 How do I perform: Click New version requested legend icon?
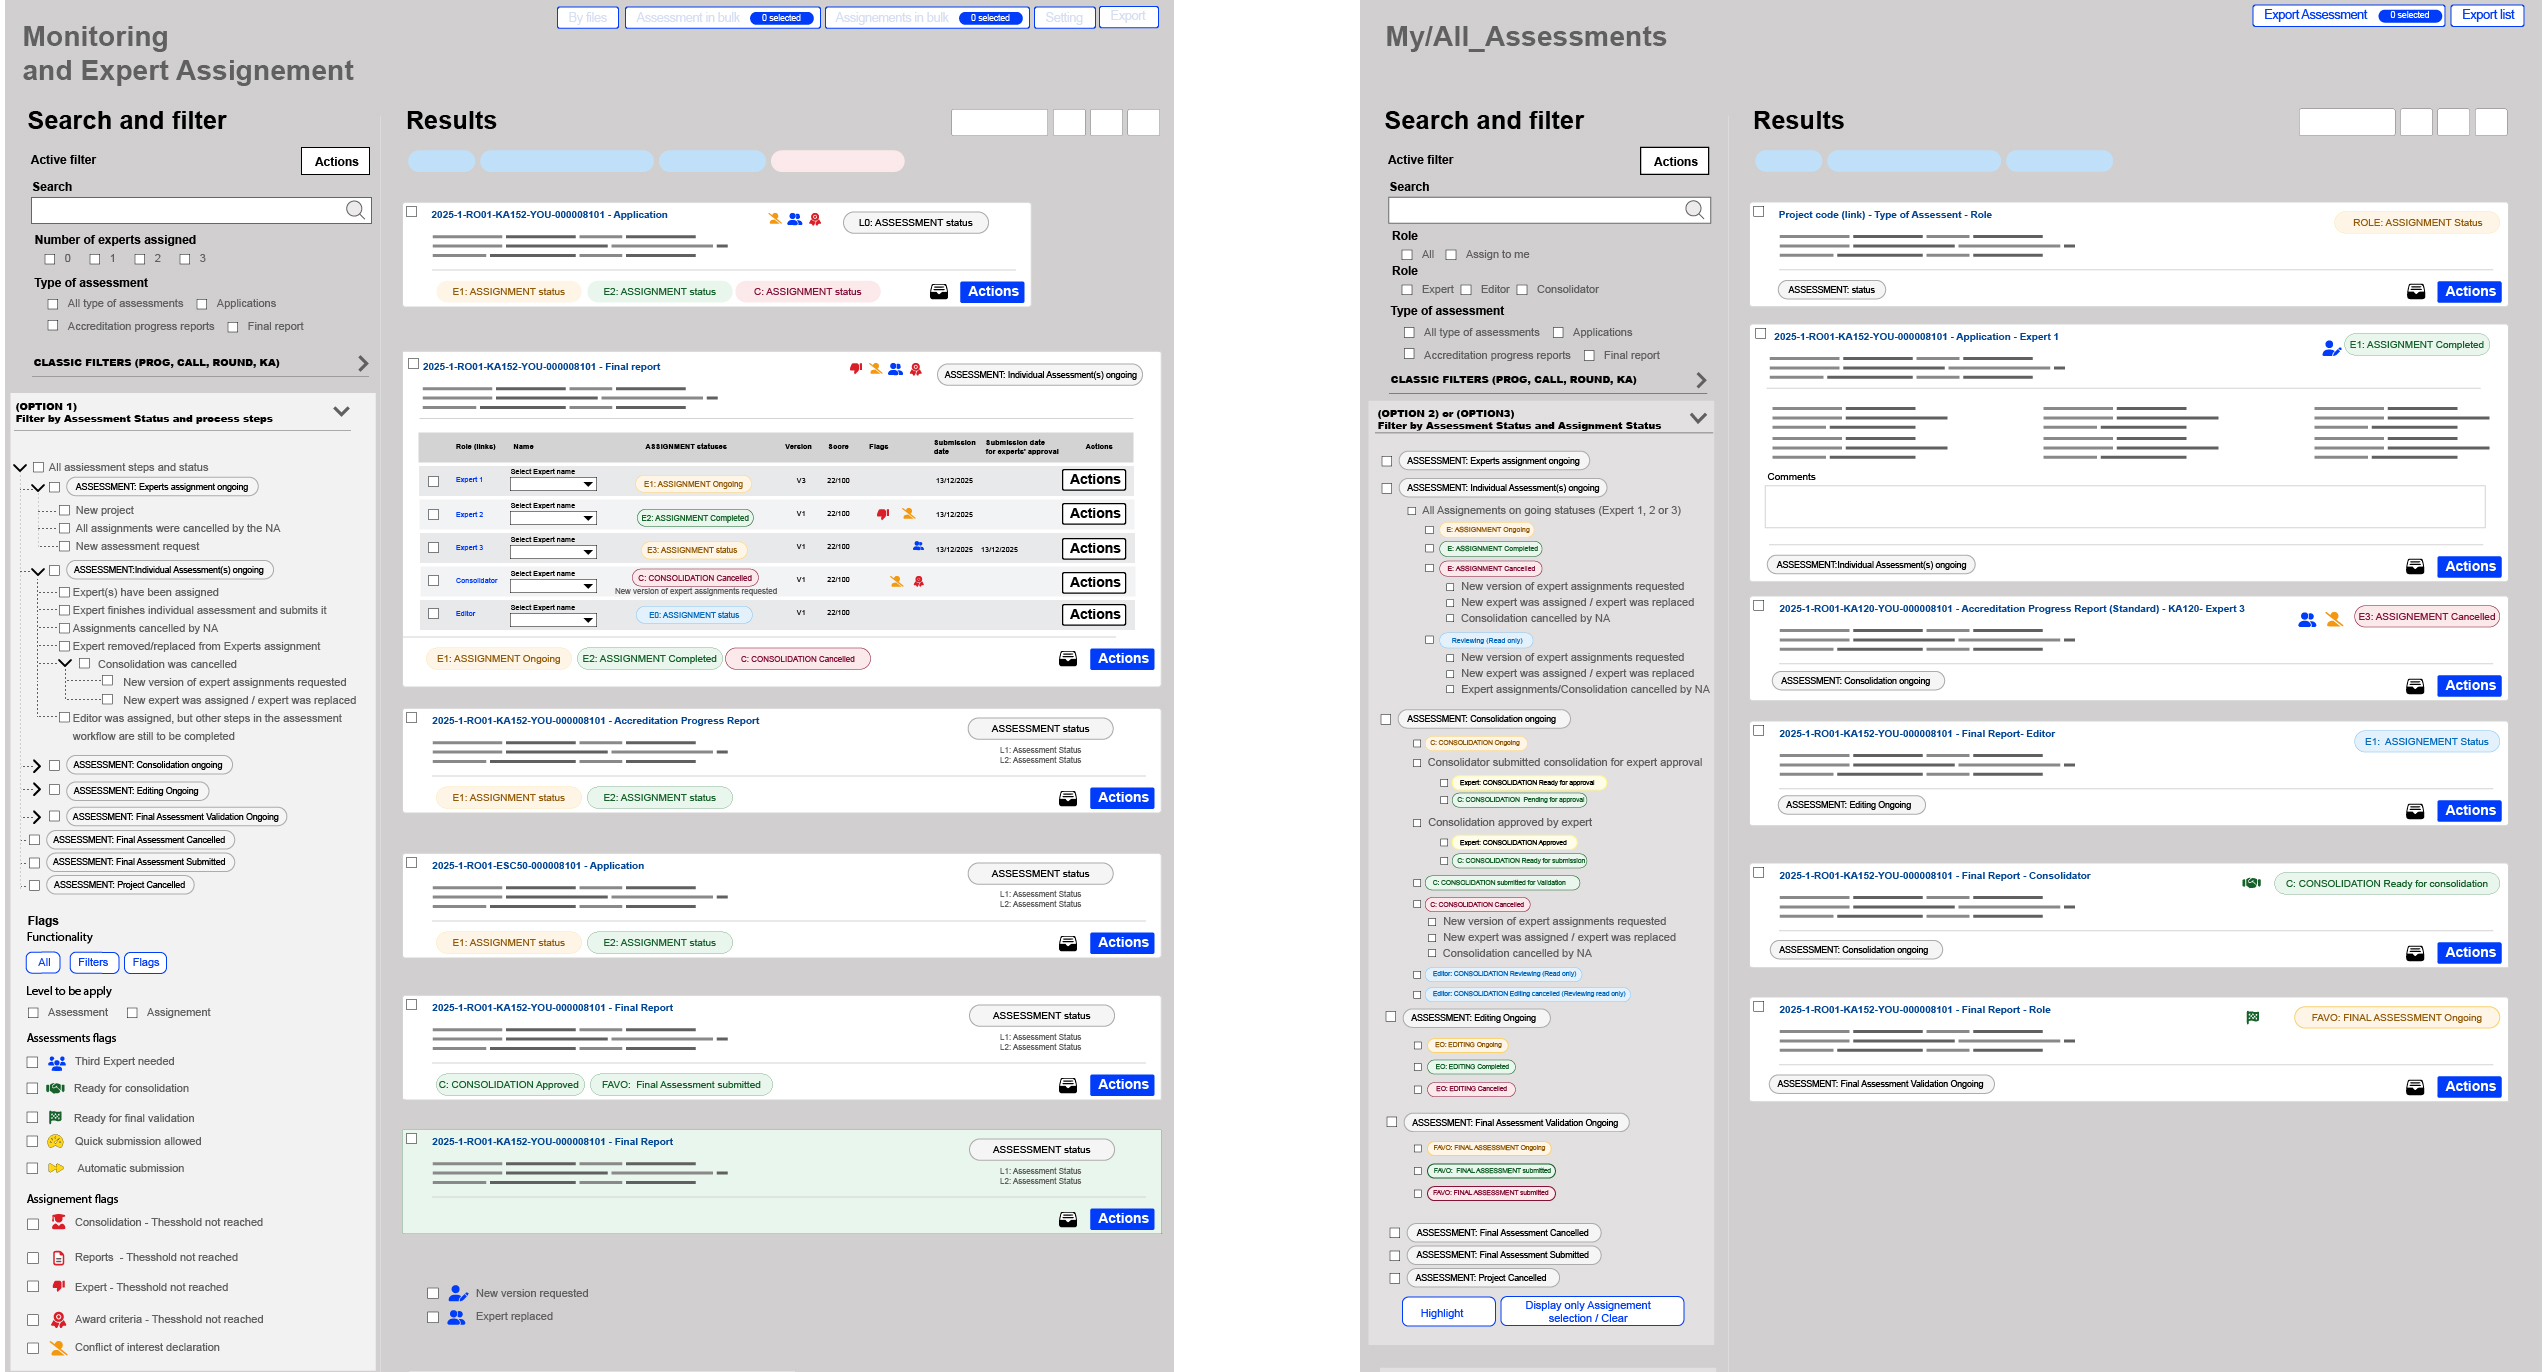[458, 1293]
